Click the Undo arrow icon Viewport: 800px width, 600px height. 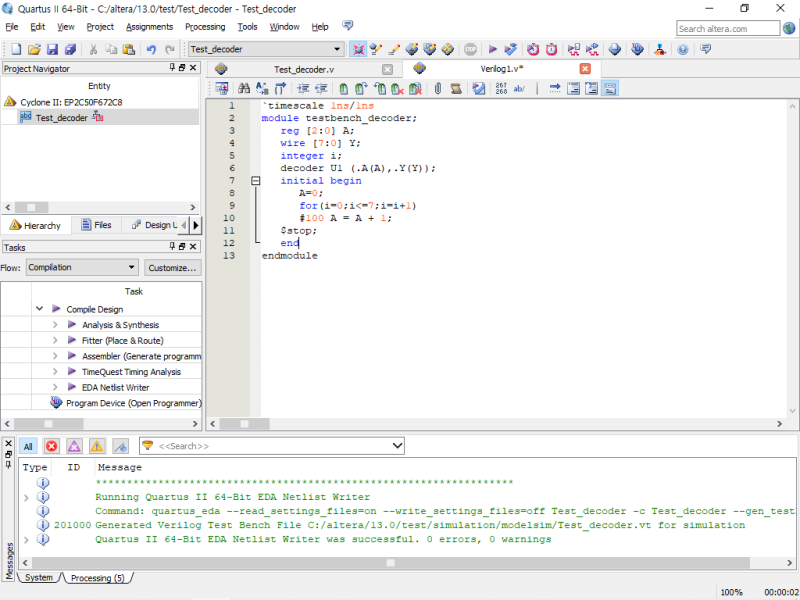coord(151,49)
